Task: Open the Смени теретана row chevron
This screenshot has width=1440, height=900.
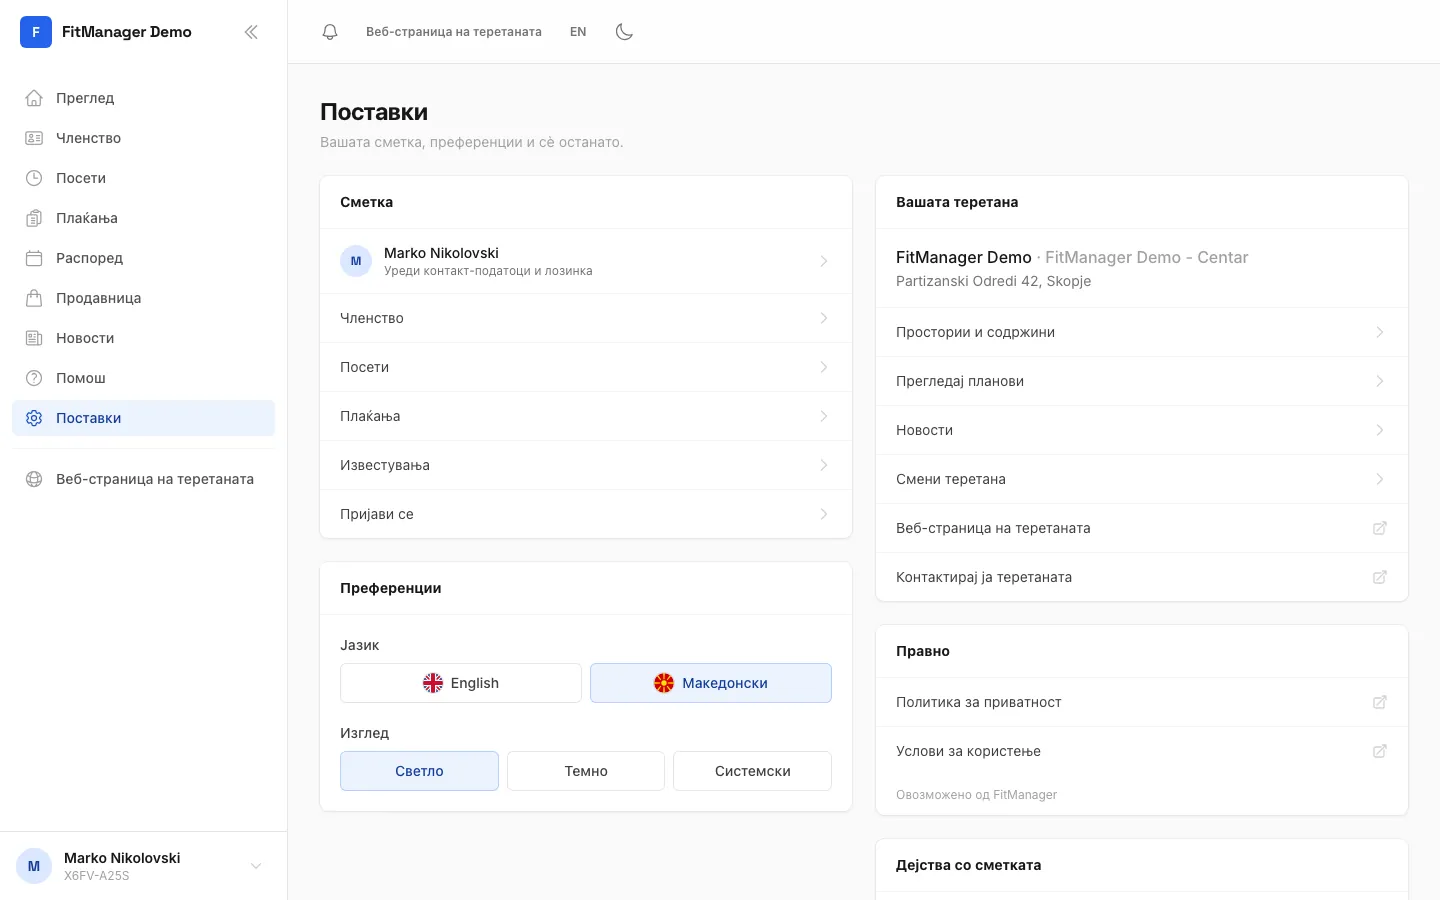Action: coord(1380,479)
